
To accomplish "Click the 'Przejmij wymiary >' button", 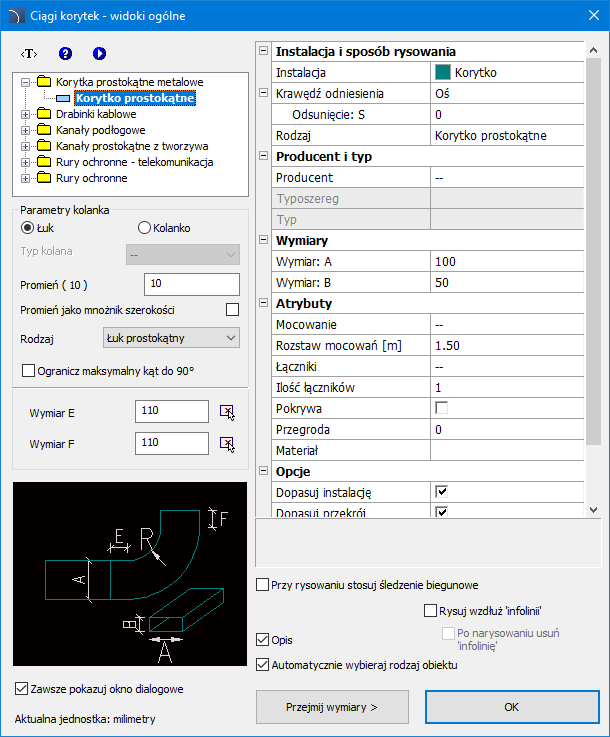I will coord(332,707).
